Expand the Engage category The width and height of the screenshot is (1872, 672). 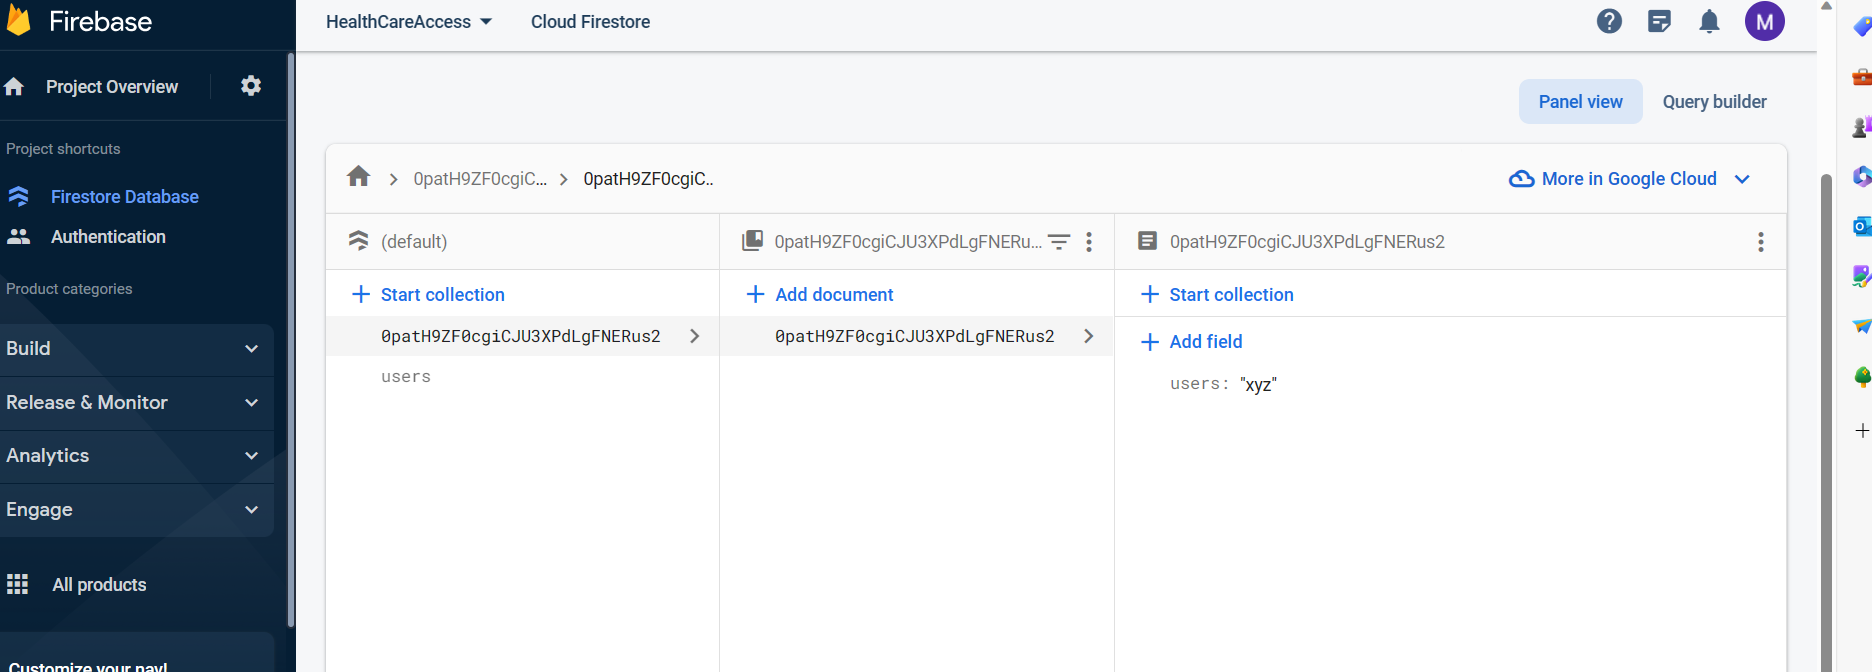pos(135,510)
